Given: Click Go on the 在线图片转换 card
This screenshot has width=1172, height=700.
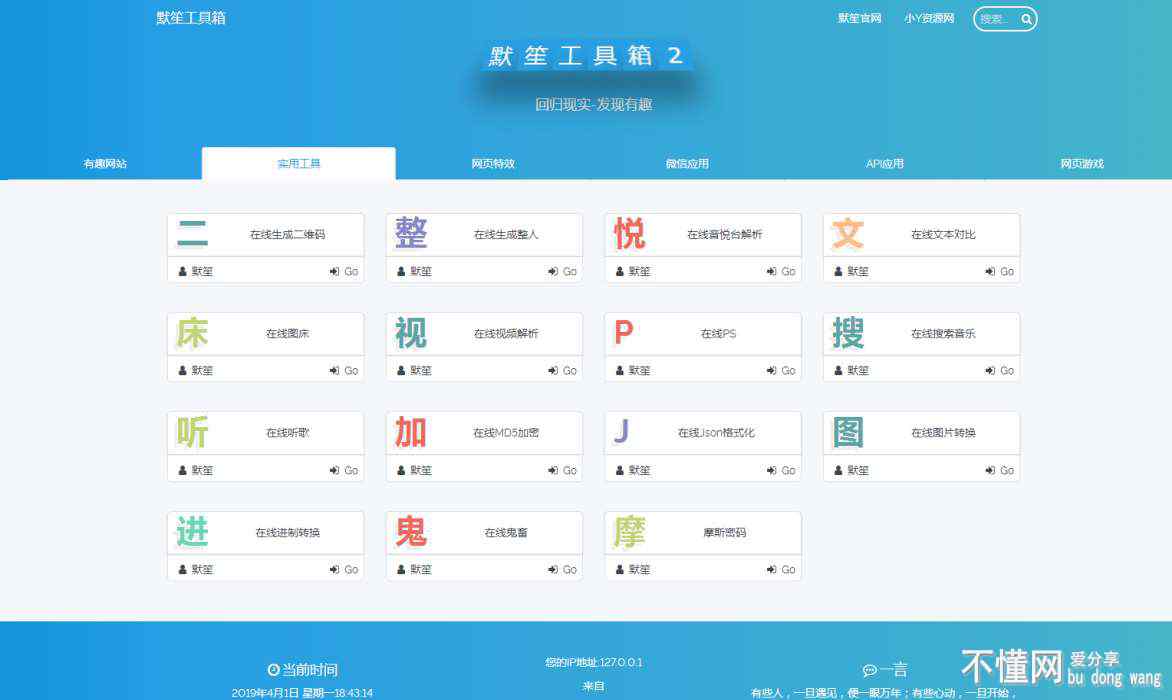Looking at the screenshot, I should pyautogui.click(x=999, y=470).
